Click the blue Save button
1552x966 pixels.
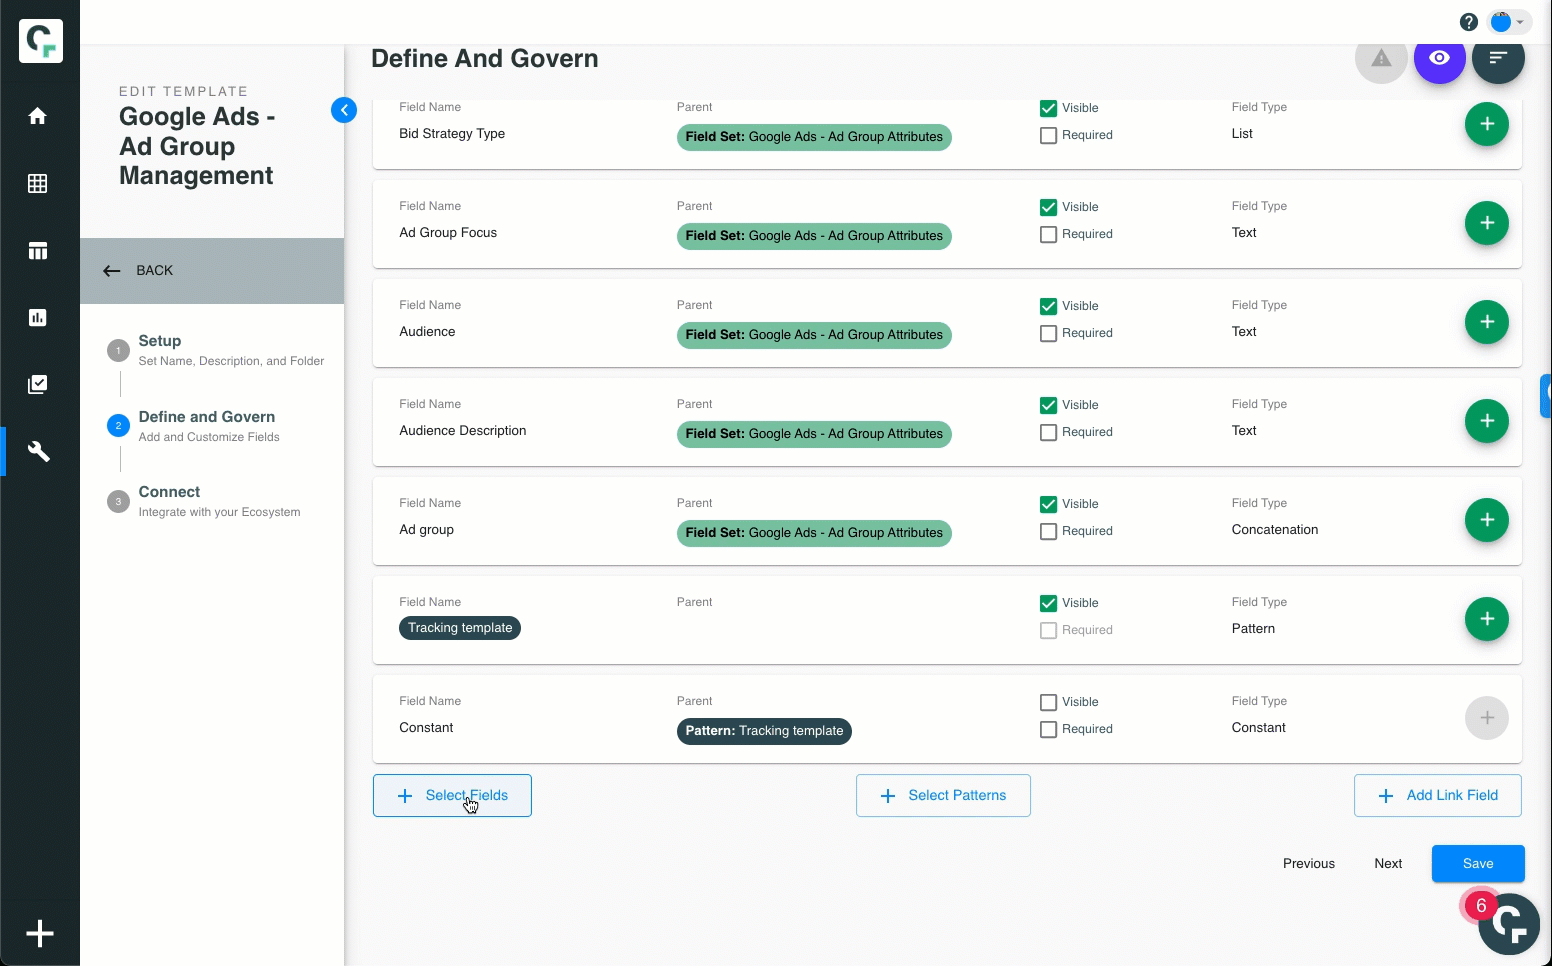click(x=1478, y=863)
